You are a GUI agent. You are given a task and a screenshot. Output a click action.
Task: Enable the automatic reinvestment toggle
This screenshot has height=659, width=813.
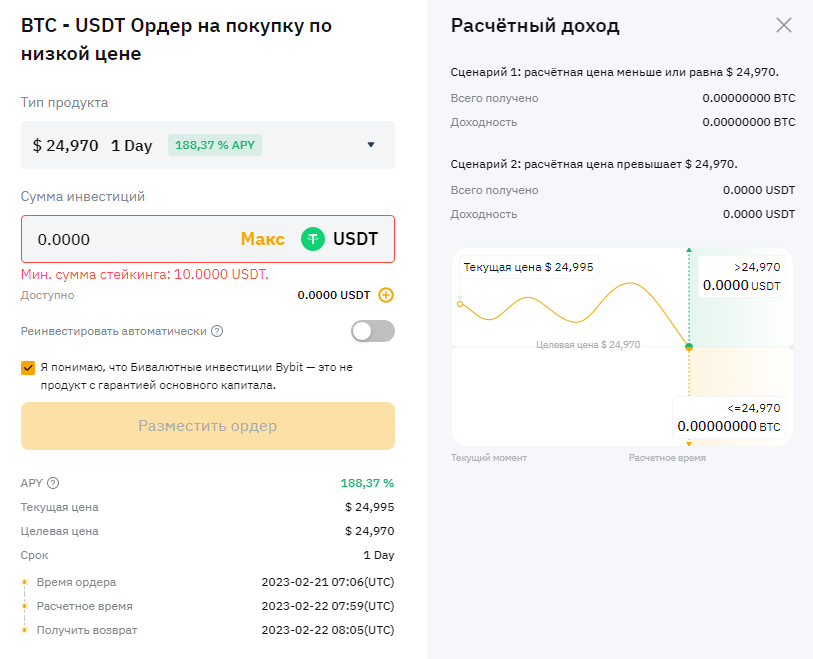point(373,331)
